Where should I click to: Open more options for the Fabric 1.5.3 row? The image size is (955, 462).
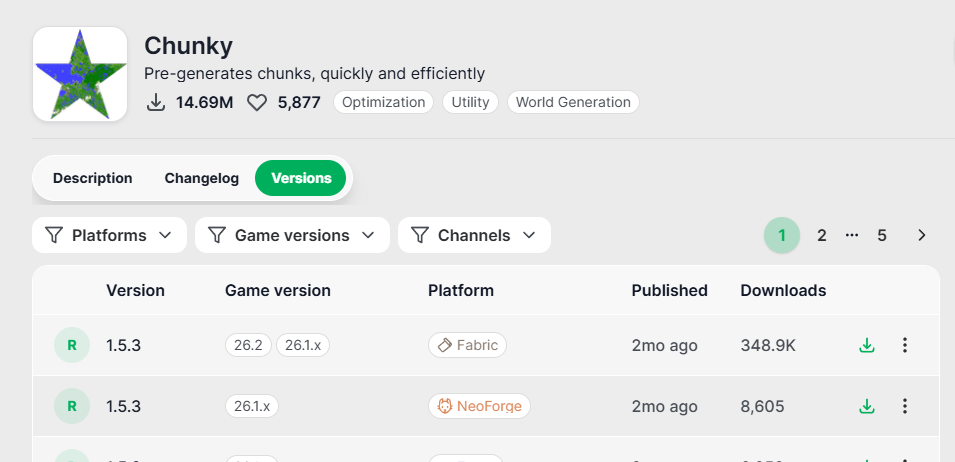point(905,345)
